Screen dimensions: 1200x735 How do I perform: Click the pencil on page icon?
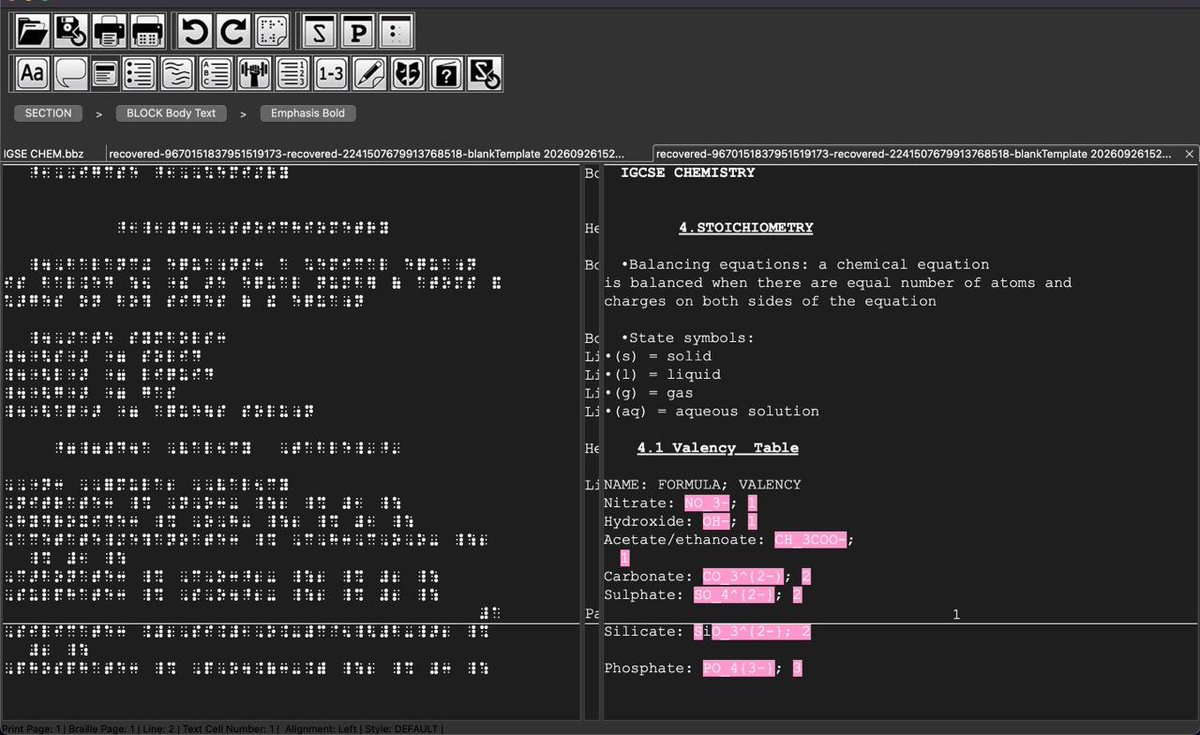(369, 73)
